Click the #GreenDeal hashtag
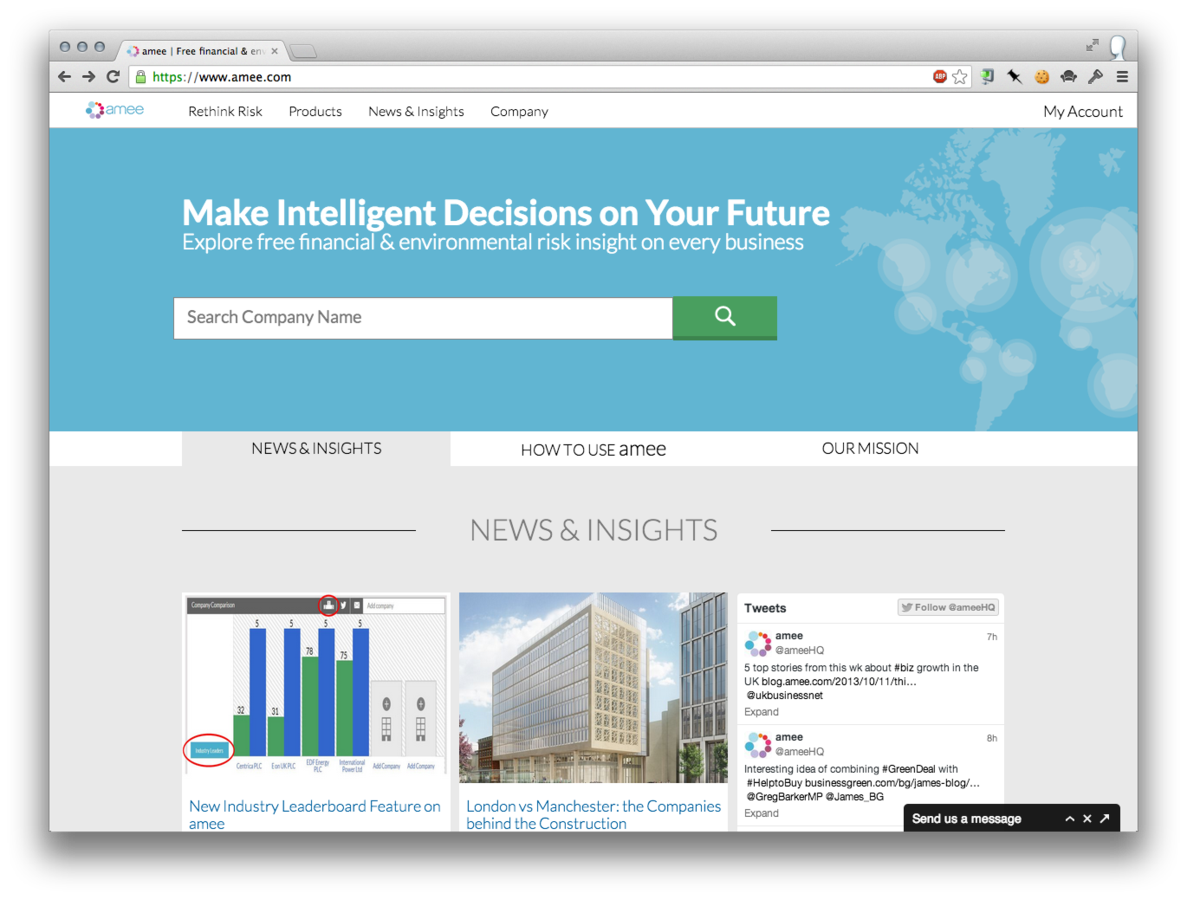The height and width of the screenshot is (900, 1187). [908, 769]
